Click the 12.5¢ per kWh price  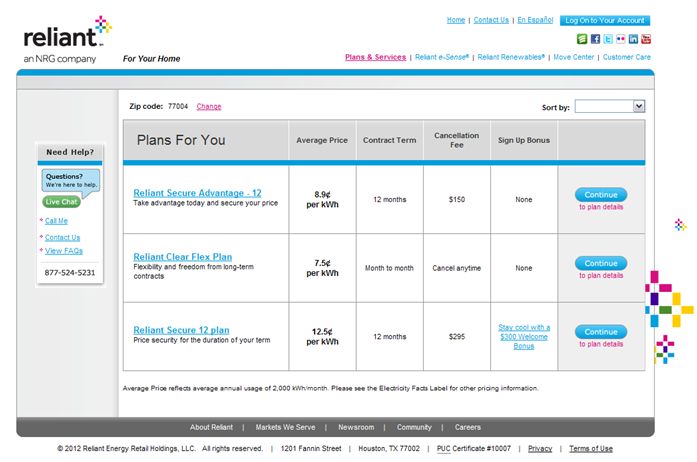click(322, 337)
